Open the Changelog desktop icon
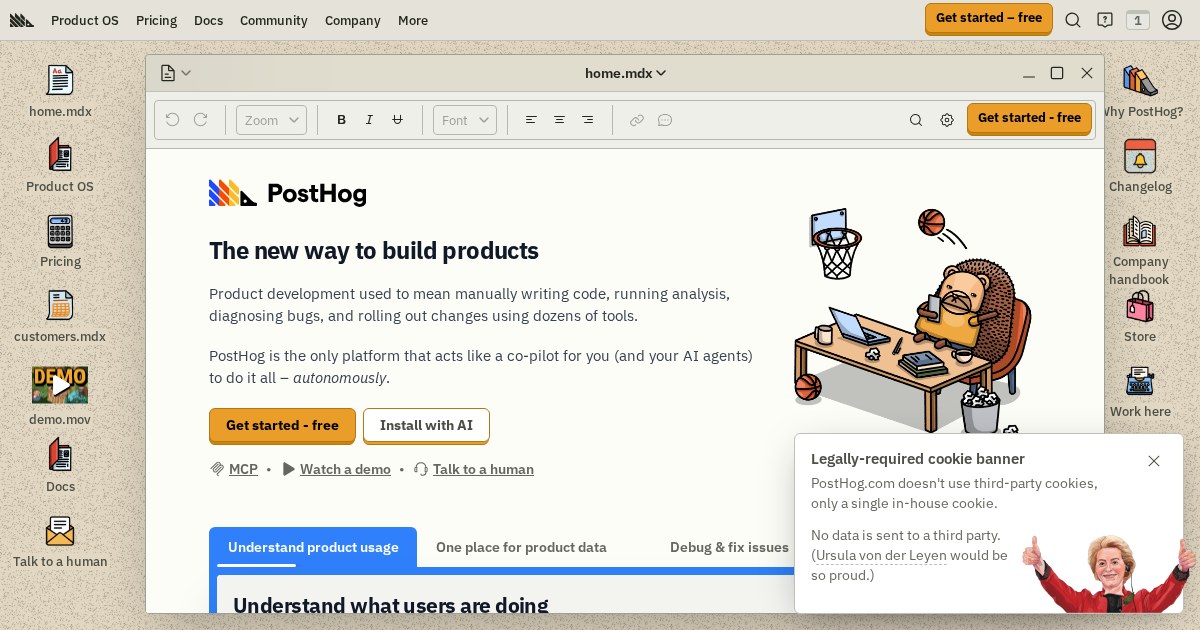This screenshot has width=1200, height=630. 1140,166
